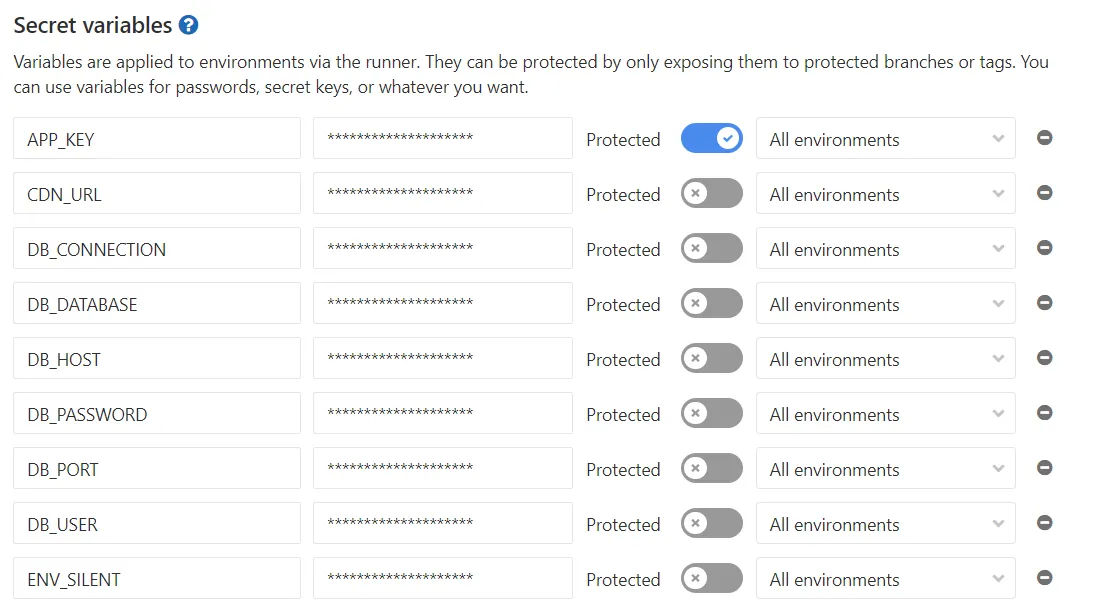The width and height of the screenshot is (1096, 610).
Task: Expand All environments dropdown for DB_HOST
Action: [885, 359]
